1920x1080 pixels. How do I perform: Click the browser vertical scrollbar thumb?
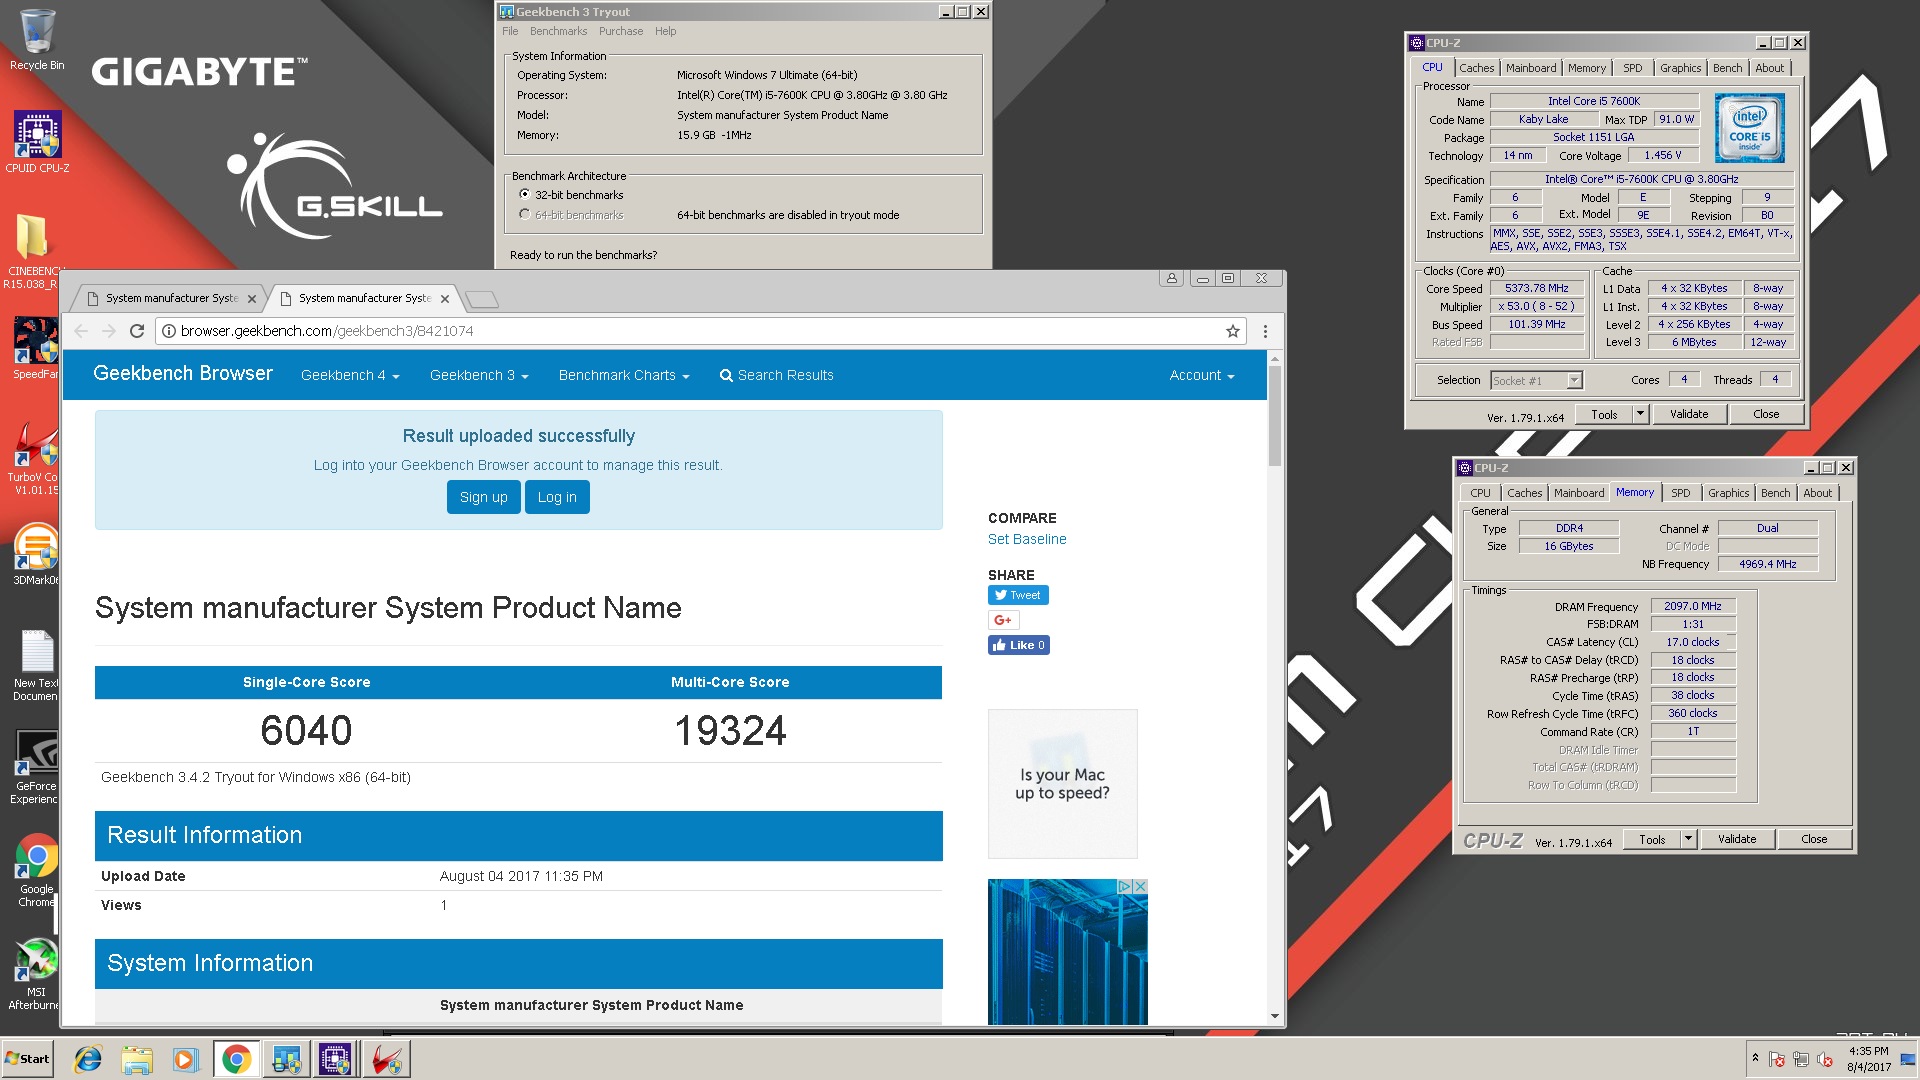tap(1274, 415)
